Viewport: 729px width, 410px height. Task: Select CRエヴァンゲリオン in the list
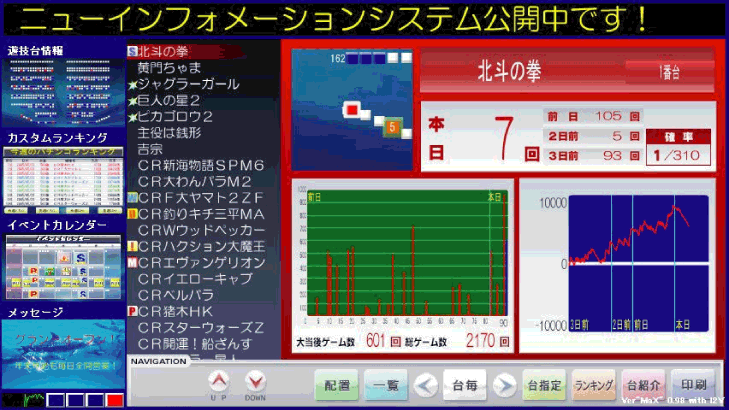pos(201,263)
